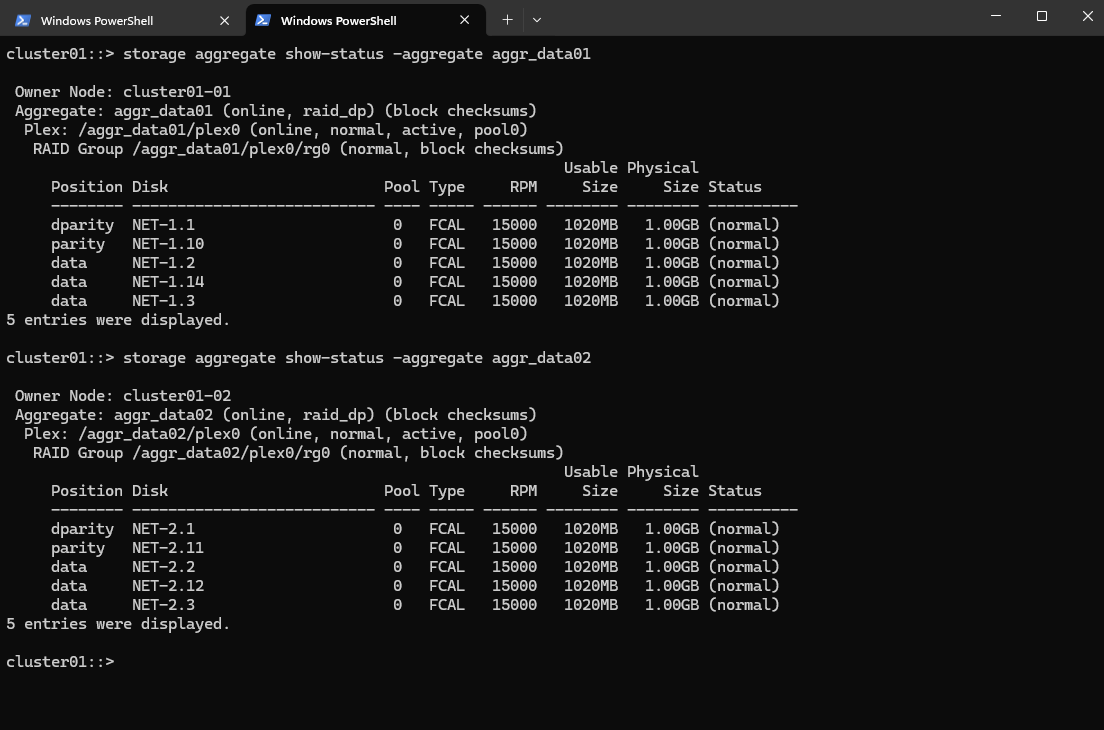Click disk name NET-2.11
The height and width of the screenshot is (730, 1104).
click(x=168, y=548)
